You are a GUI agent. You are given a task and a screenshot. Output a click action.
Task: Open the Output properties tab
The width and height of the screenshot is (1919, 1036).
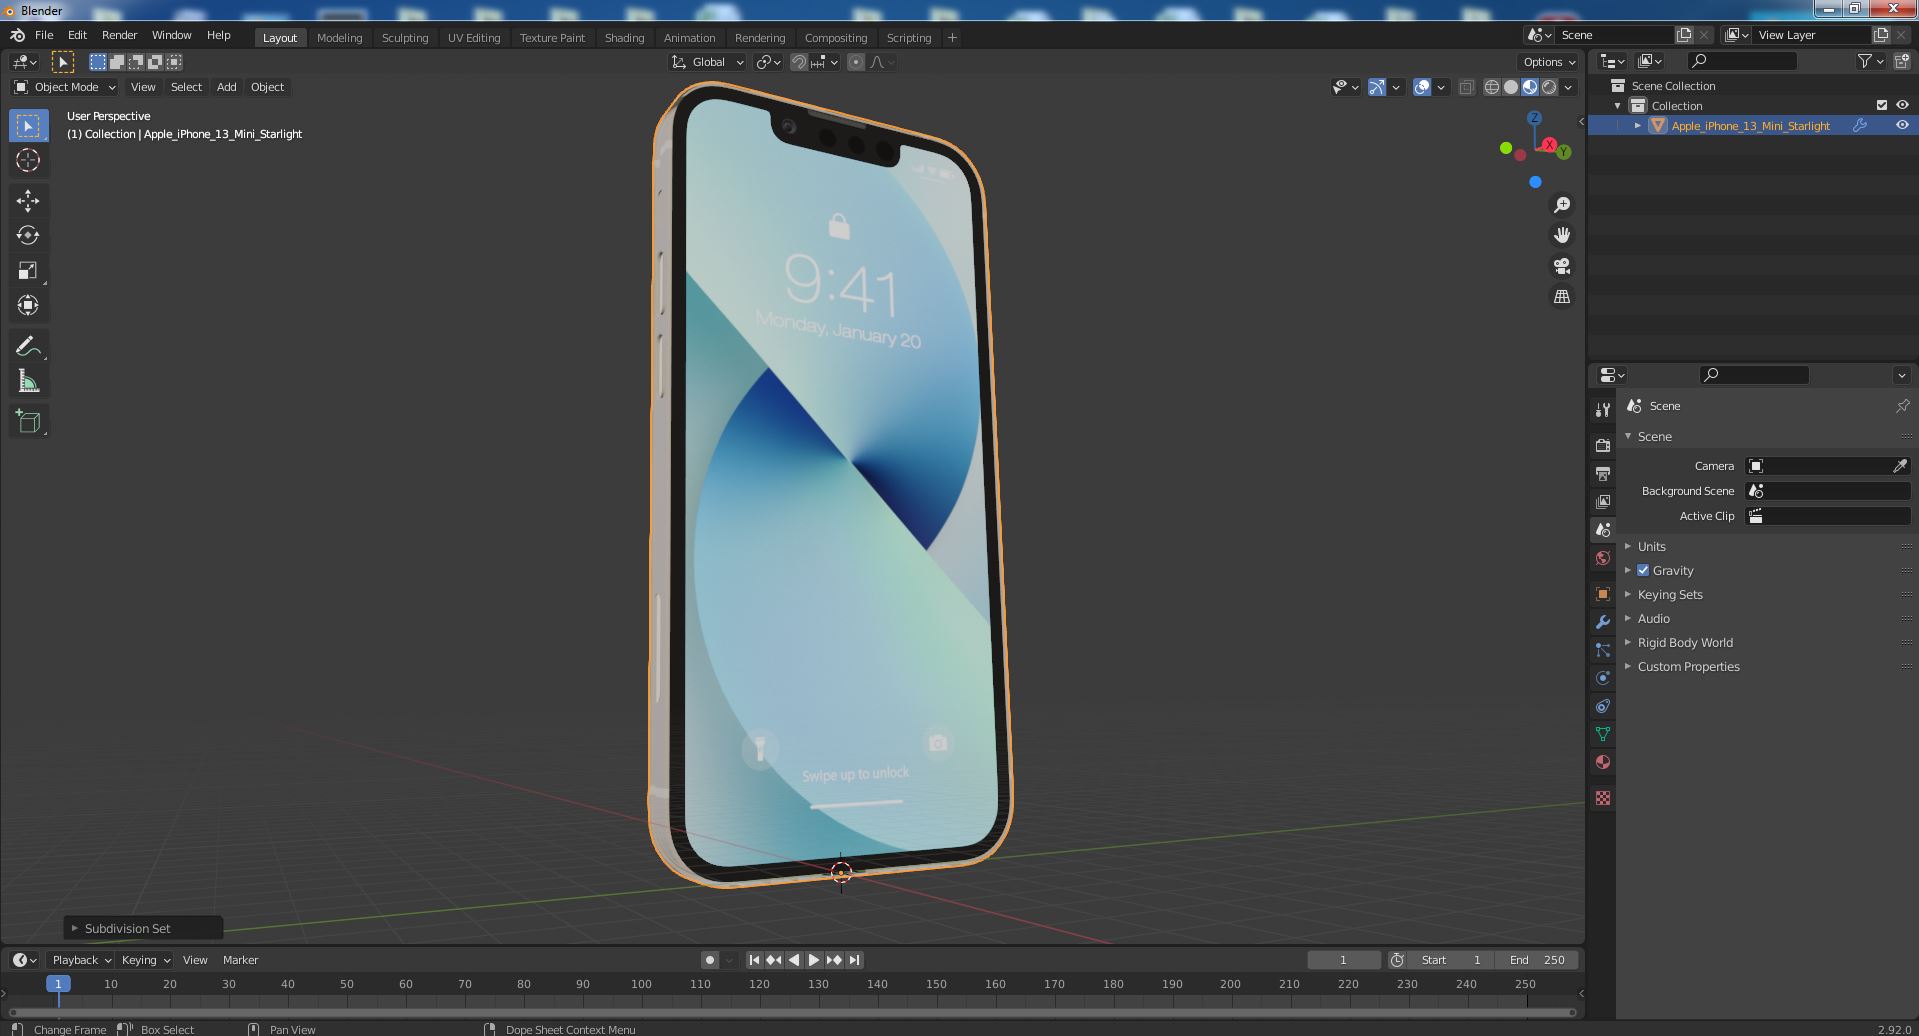pyautogui.click(x=1603, y=473)
